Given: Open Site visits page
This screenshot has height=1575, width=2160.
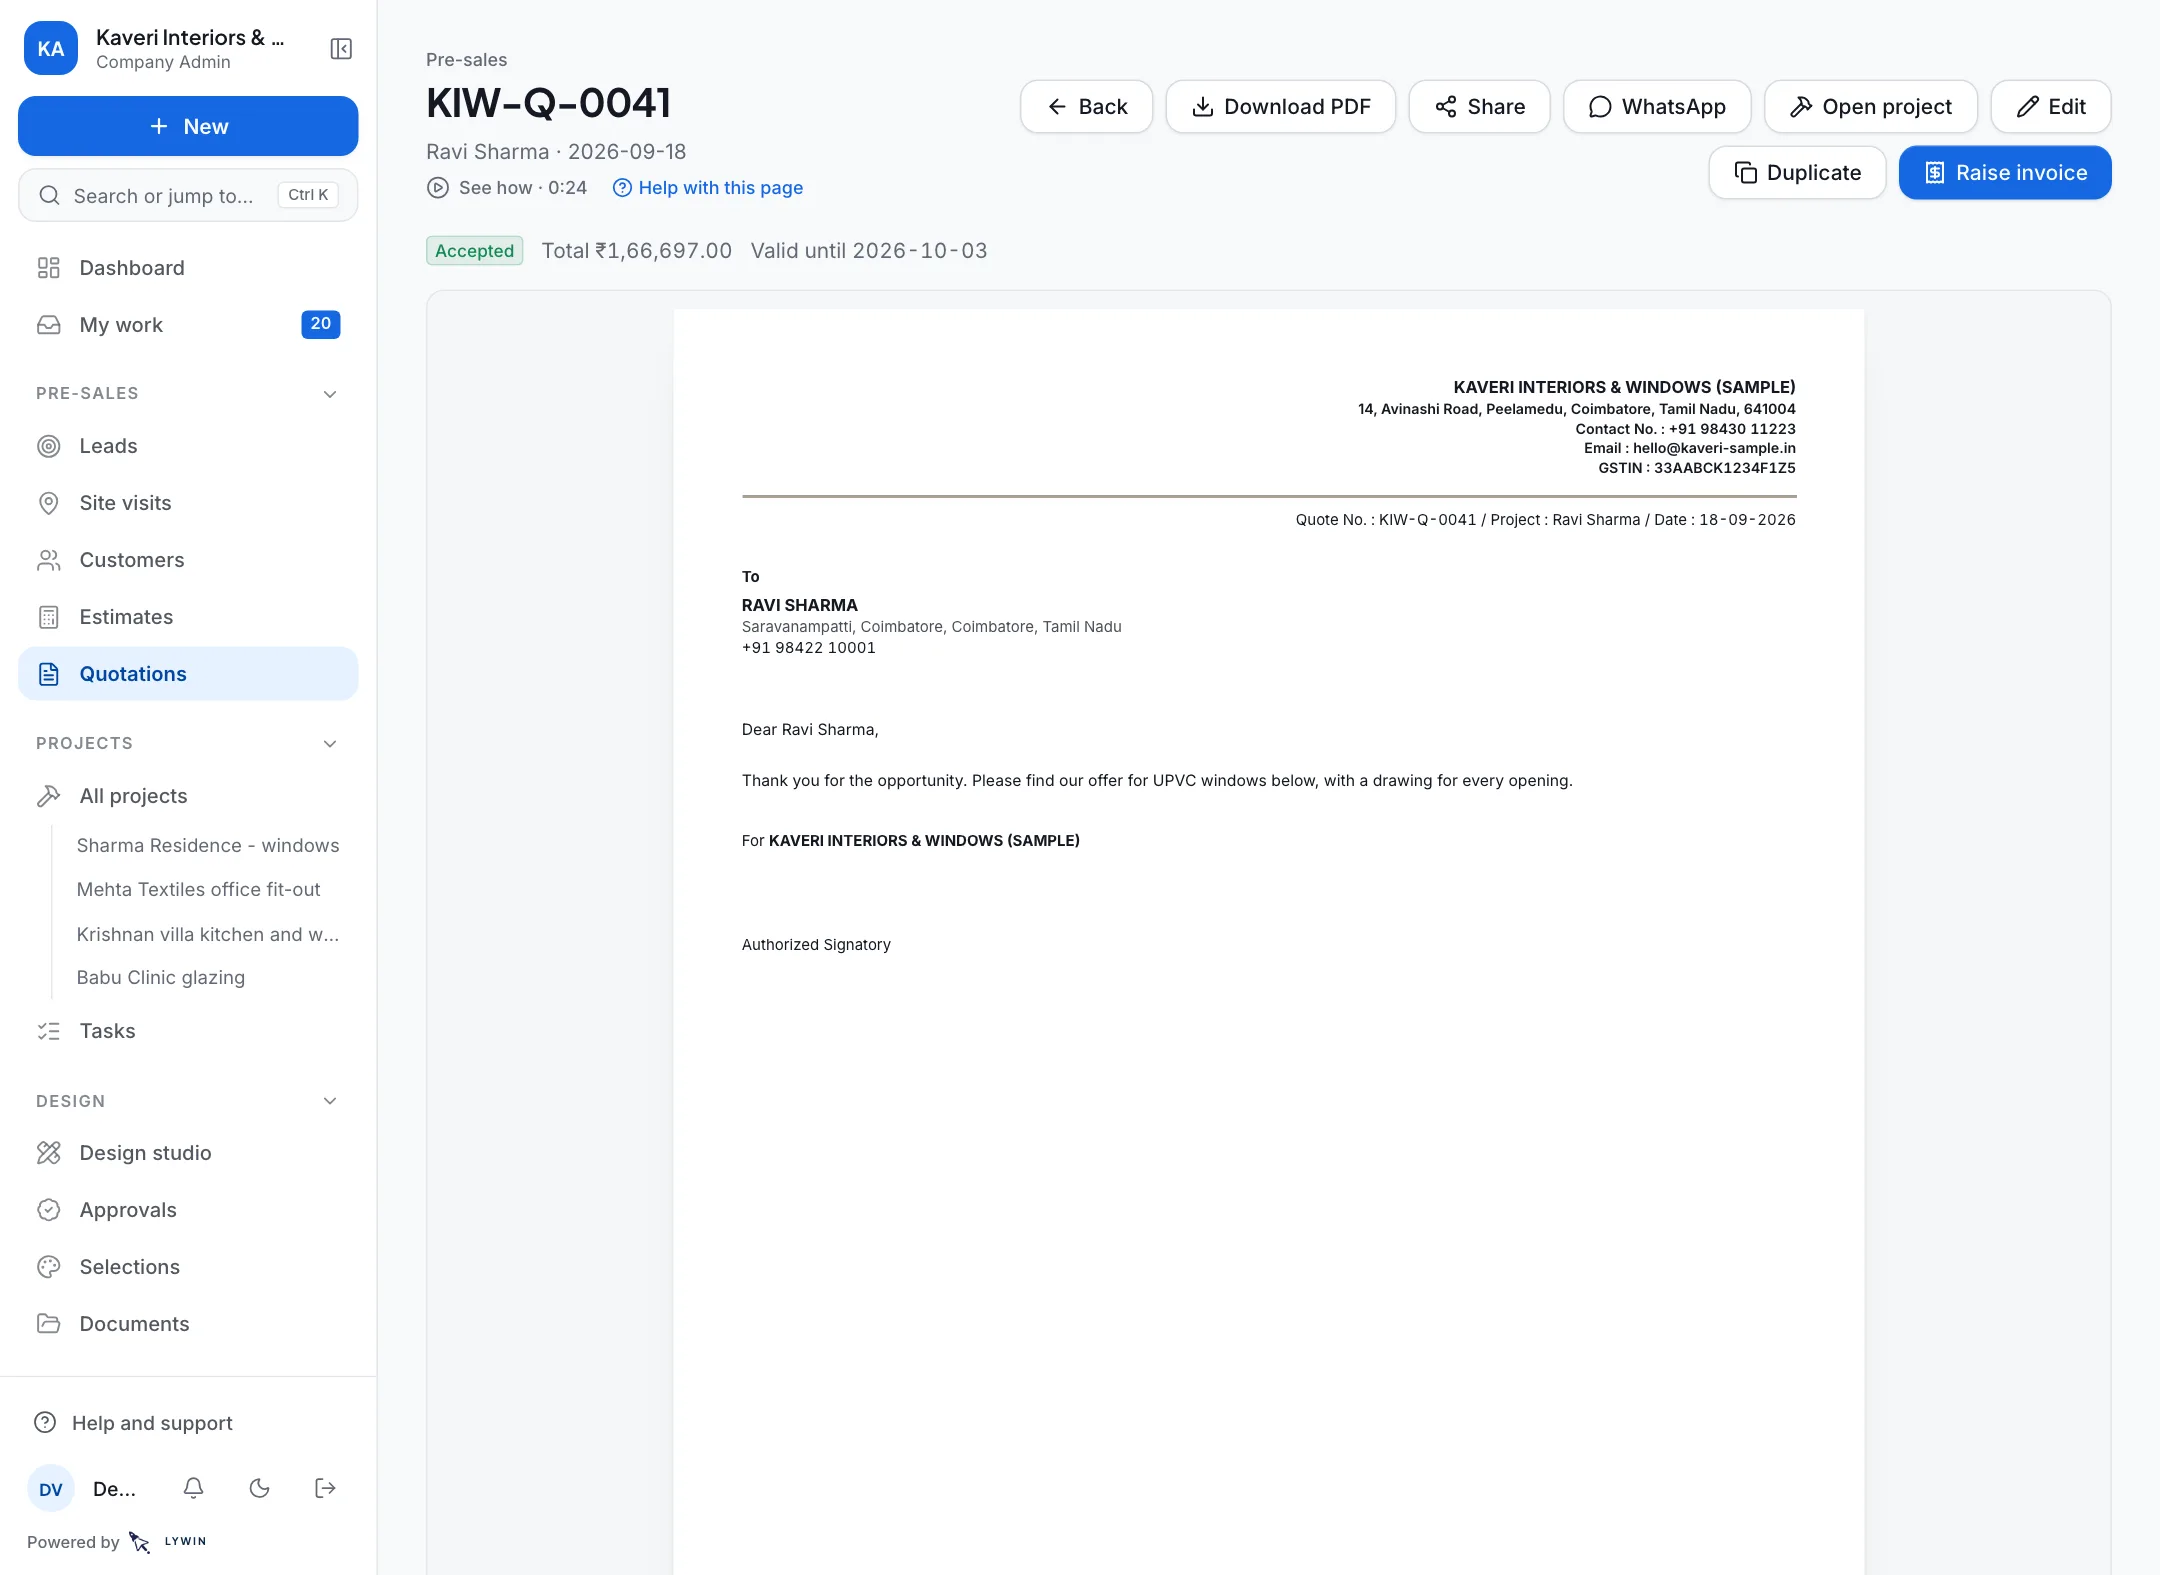Looking at the screenshot, I should [188, 503].
